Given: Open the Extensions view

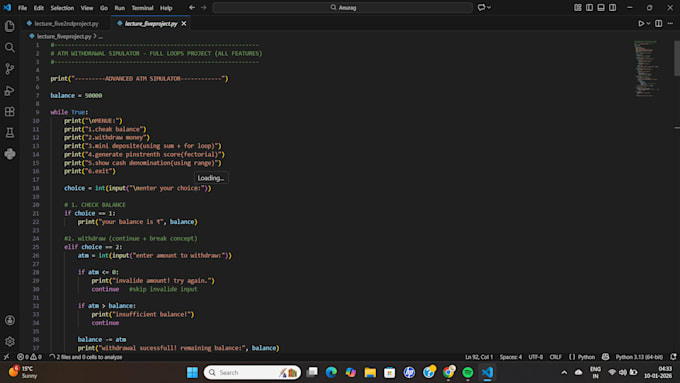Looking at the screenshot, I should [10, 111].
